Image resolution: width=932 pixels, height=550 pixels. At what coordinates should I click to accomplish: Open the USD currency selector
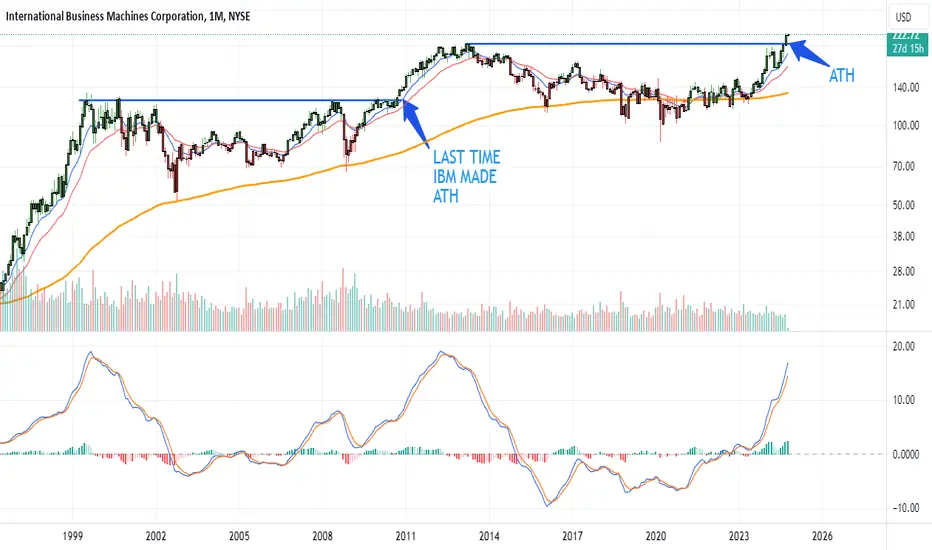(903, 17)
